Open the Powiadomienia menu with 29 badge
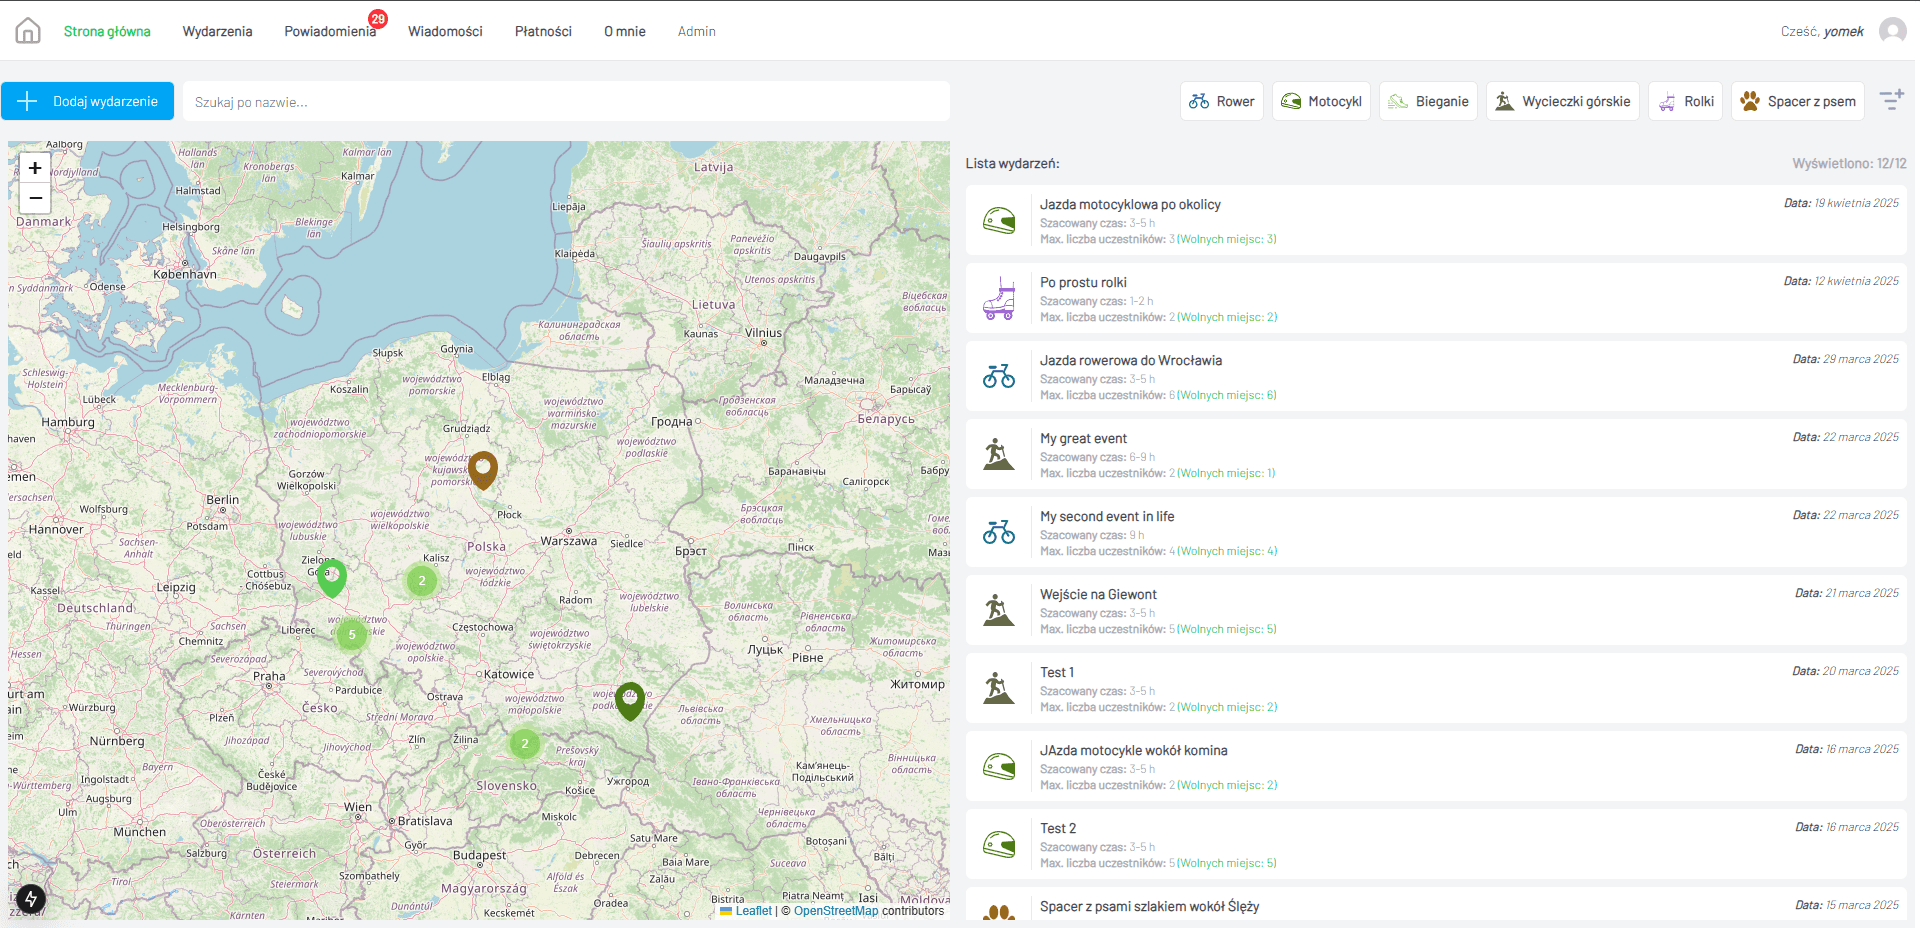This screenshot has height=928, width=1920. click(x=329, y=31)
